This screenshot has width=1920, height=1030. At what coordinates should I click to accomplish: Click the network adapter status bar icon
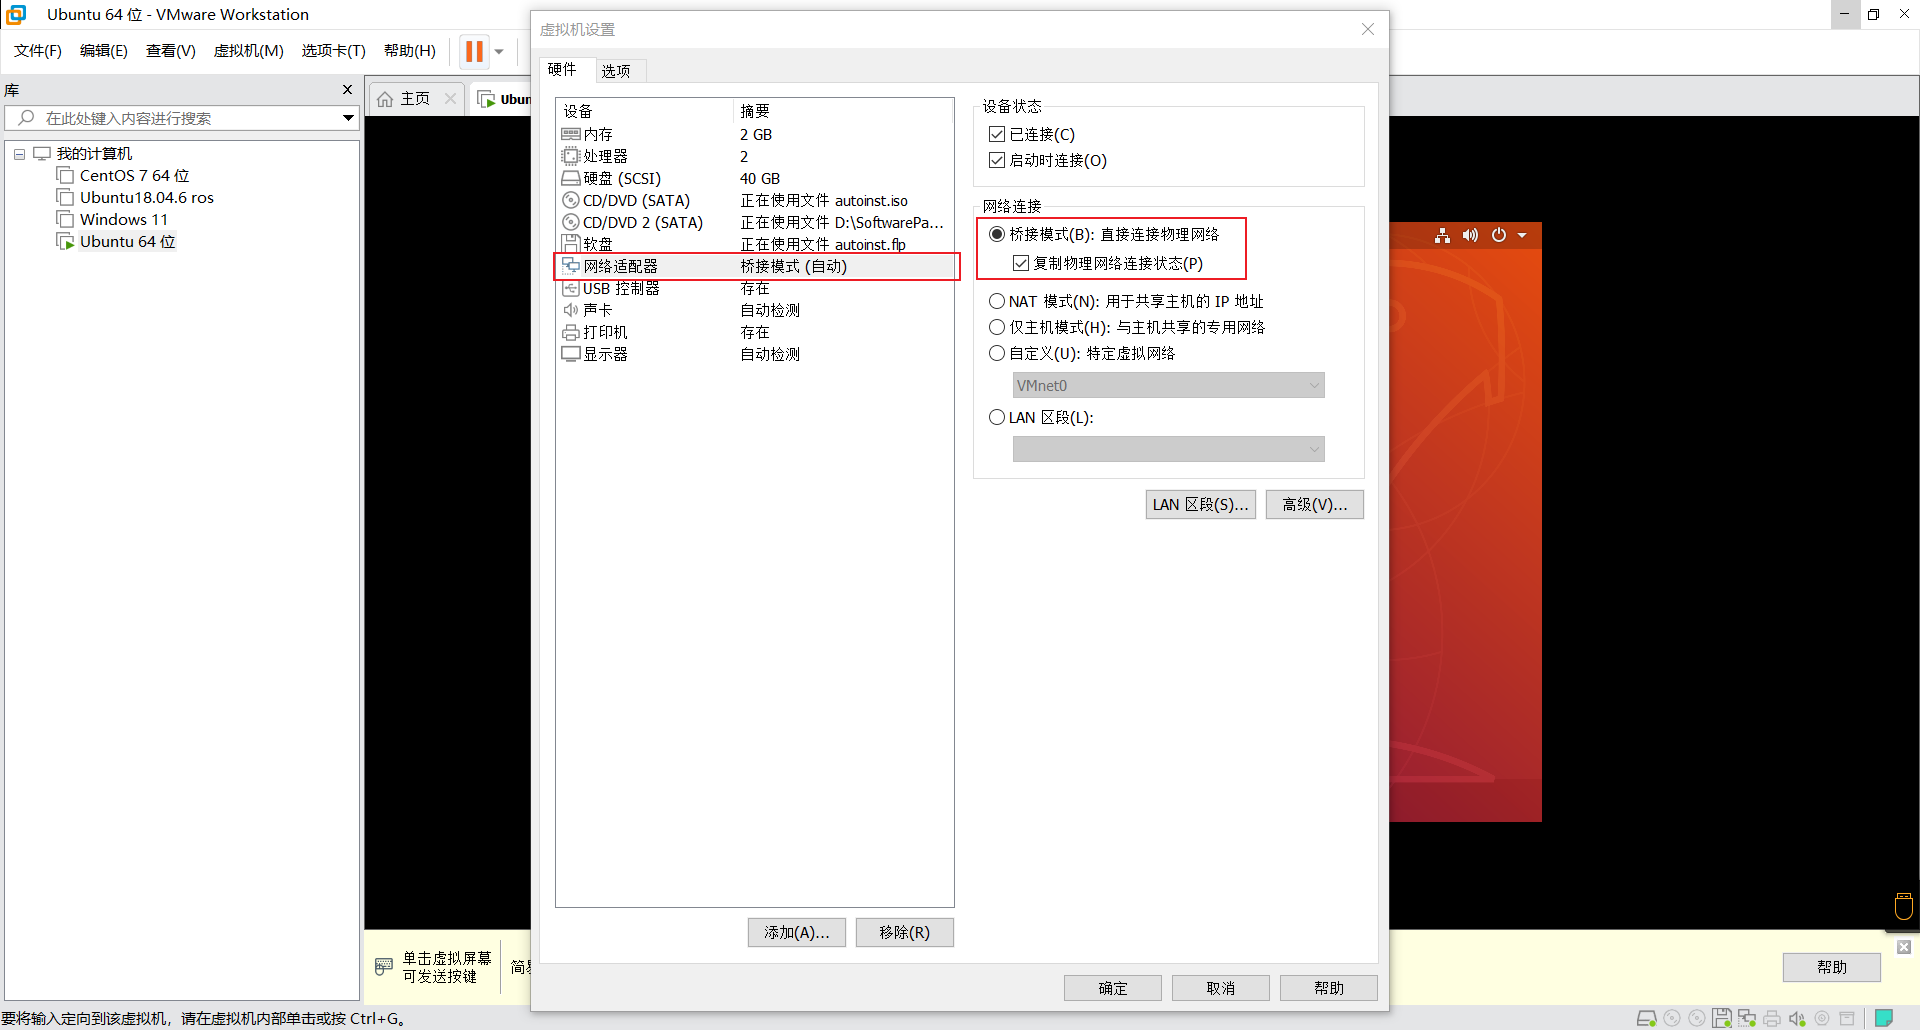coord(1747,1018)
